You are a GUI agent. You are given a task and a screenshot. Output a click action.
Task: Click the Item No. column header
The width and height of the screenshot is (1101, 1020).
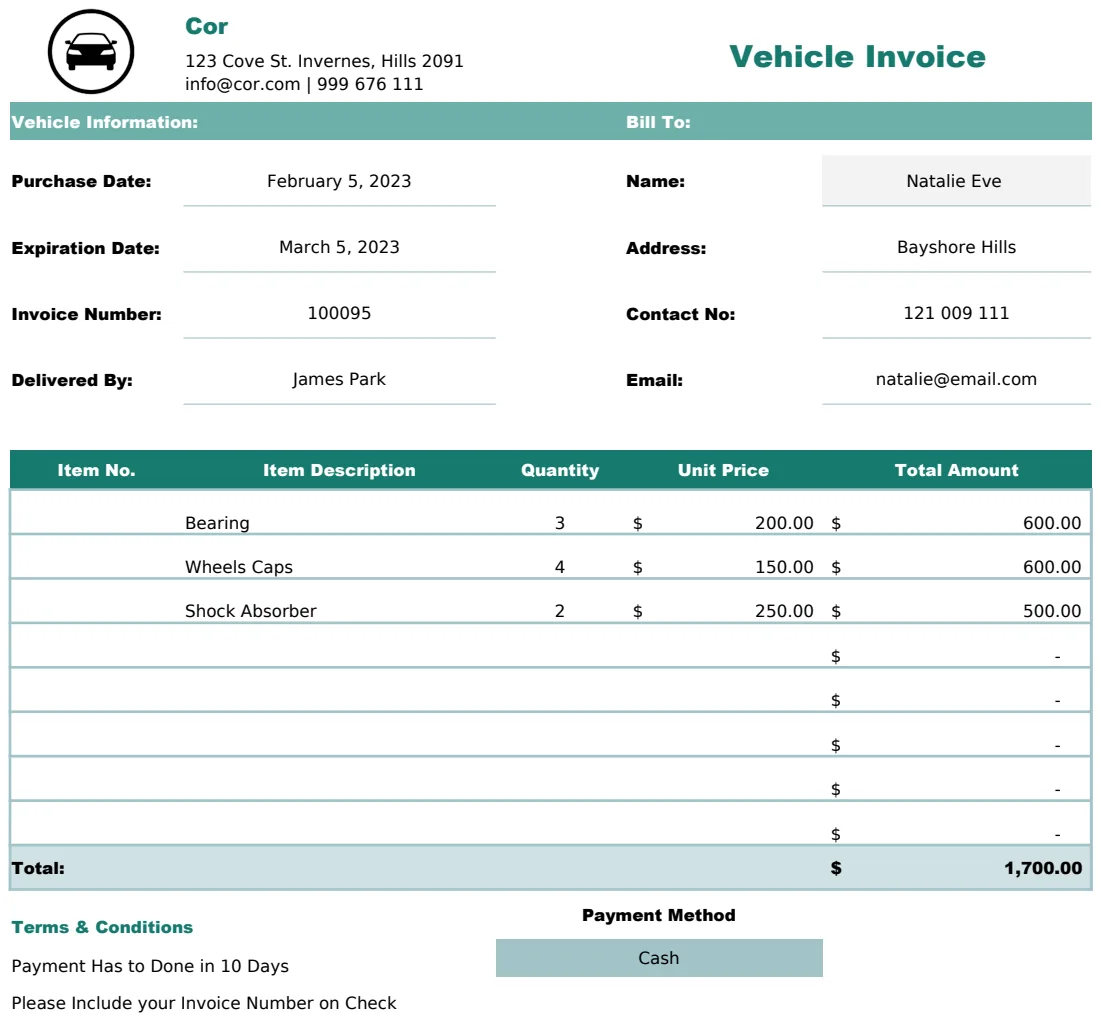96,470
